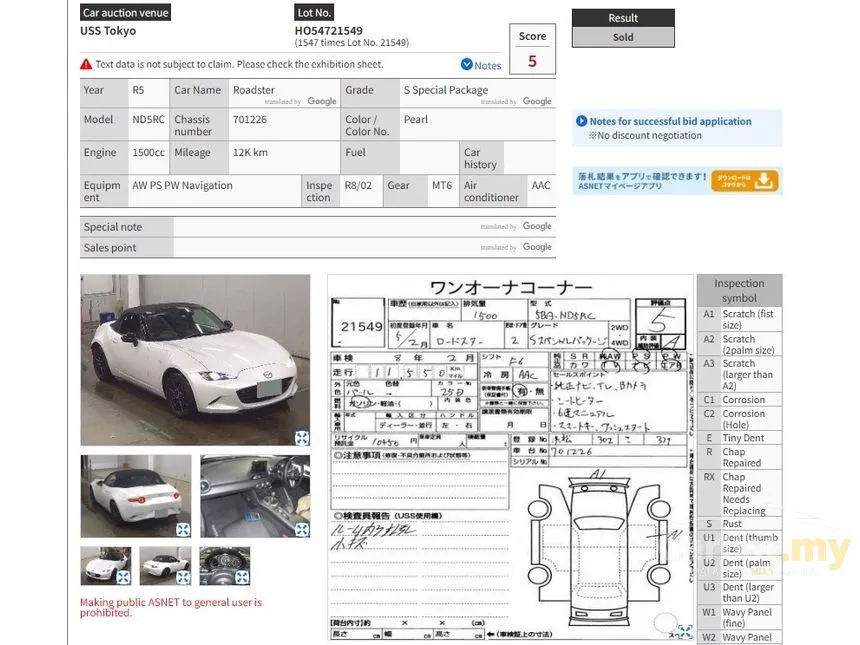Click expand icon on main car photo
Viewport: 860px width, 645px height.
(x=302, y=438)
